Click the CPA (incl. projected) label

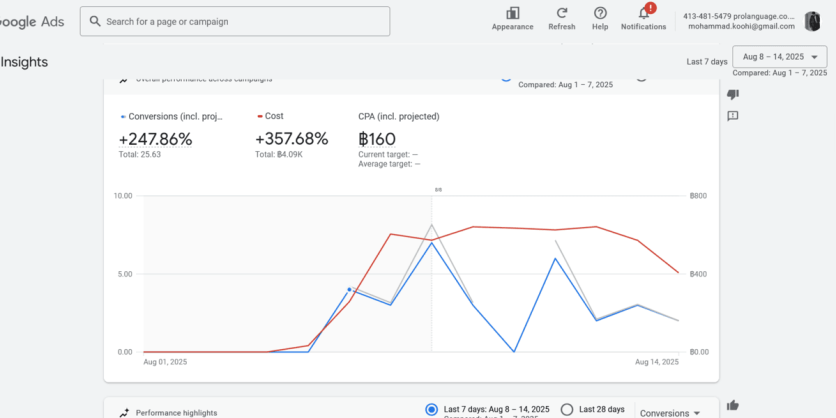tap(399, 116)
